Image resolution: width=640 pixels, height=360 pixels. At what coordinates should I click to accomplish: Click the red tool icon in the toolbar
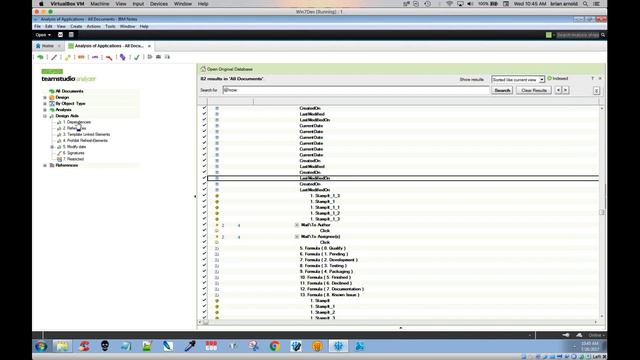click(x=109, y=57)
